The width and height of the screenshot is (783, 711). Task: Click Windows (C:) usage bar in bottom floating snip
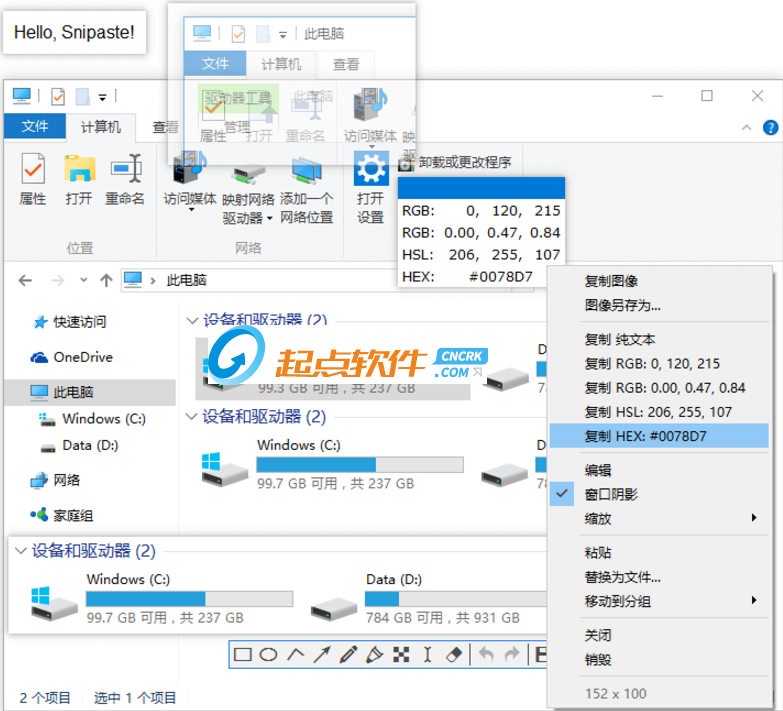coord(189,599)
